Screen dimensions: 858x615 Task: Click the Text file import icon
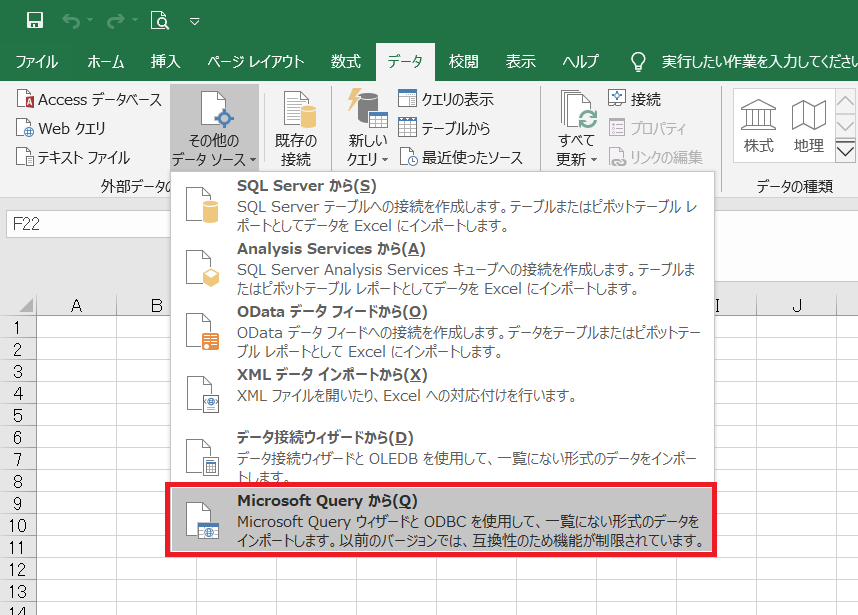point(25,157)
